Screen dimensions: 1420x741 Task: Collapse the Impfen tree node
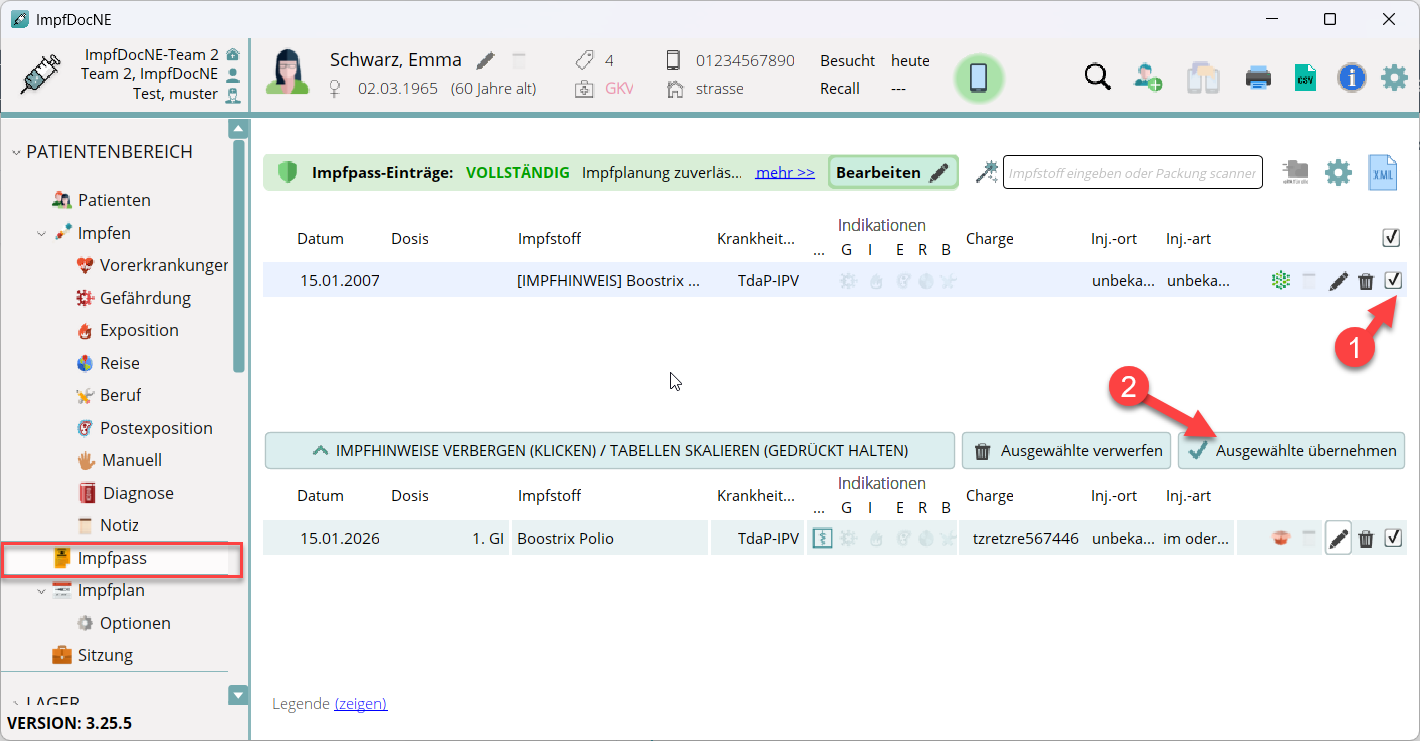point(41,234)
